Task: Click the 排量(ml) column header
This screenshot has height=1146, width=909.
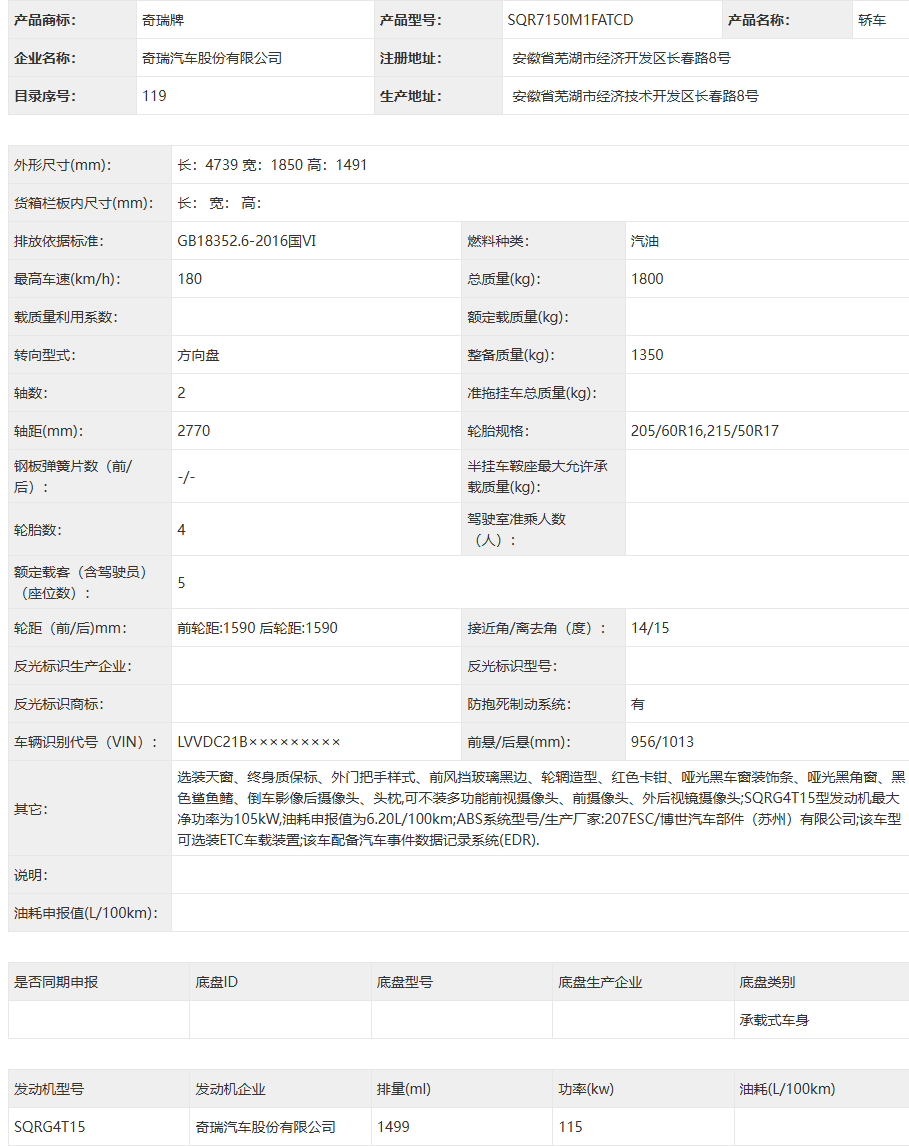Action: (x=404, y=1089)
